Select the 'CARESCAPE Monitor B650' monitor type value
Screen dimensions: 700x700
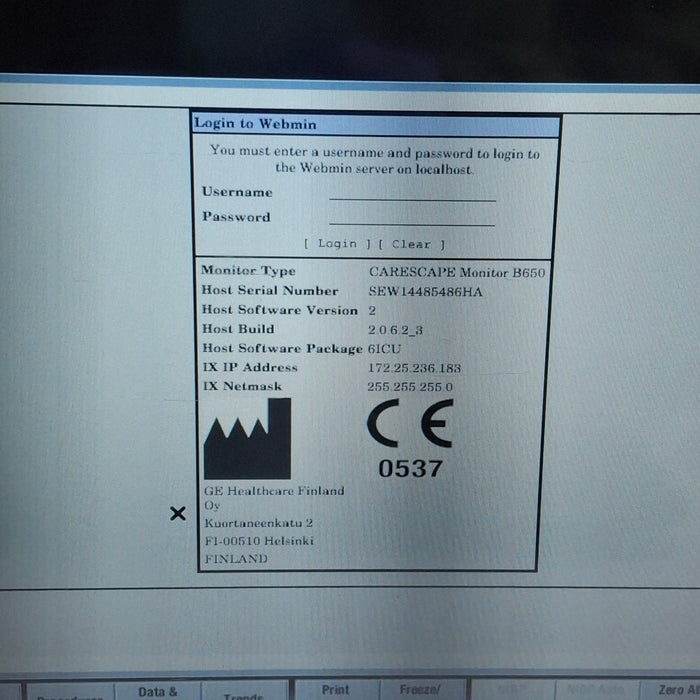[457, 272]
